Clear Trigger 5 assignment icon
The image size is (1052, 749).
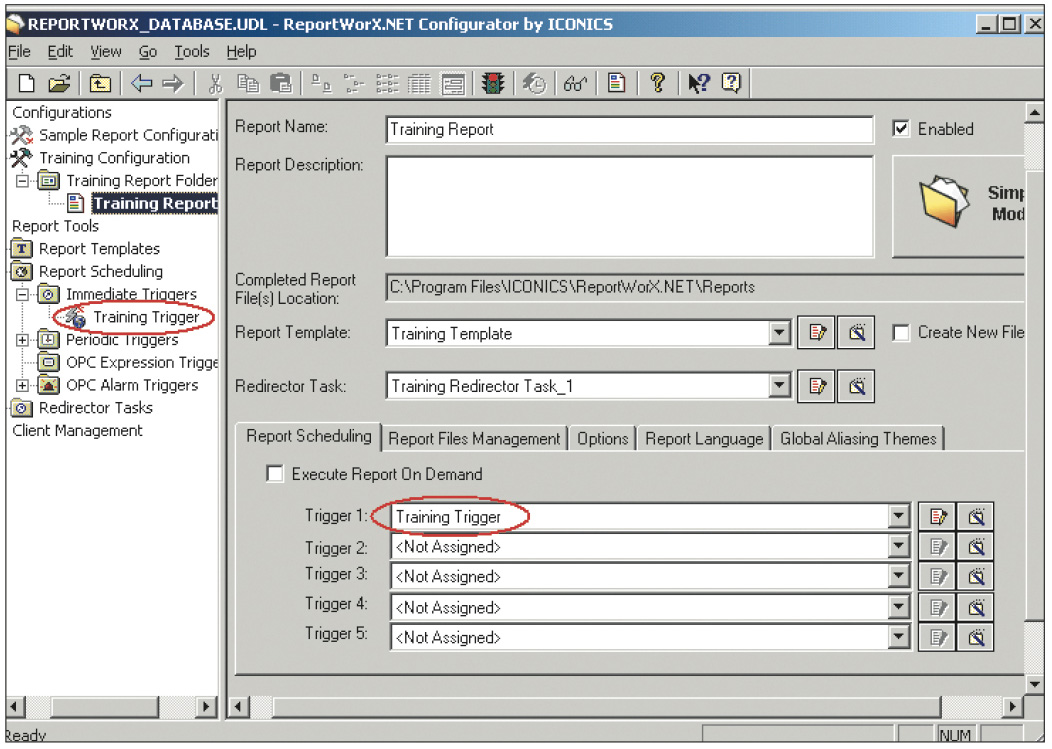click(976, 637)
